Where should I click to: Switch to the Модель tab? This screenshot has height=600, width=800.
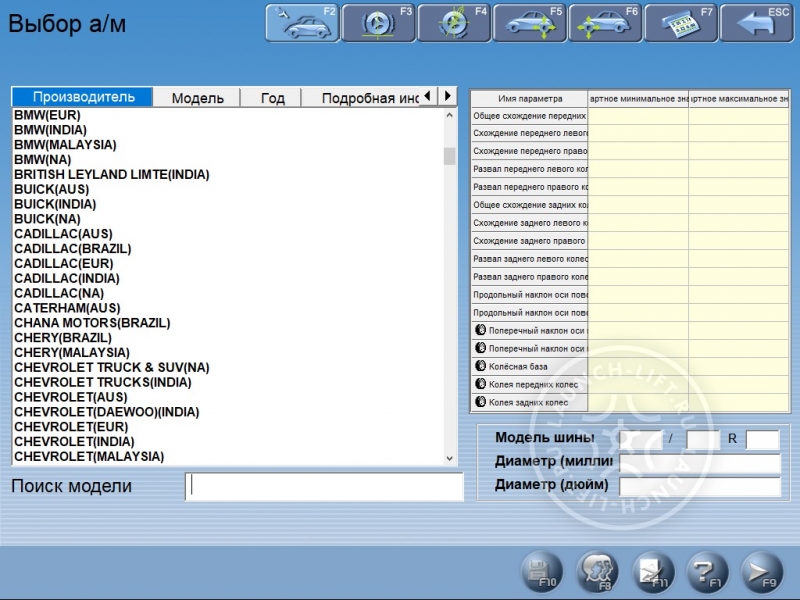[197, 97]
